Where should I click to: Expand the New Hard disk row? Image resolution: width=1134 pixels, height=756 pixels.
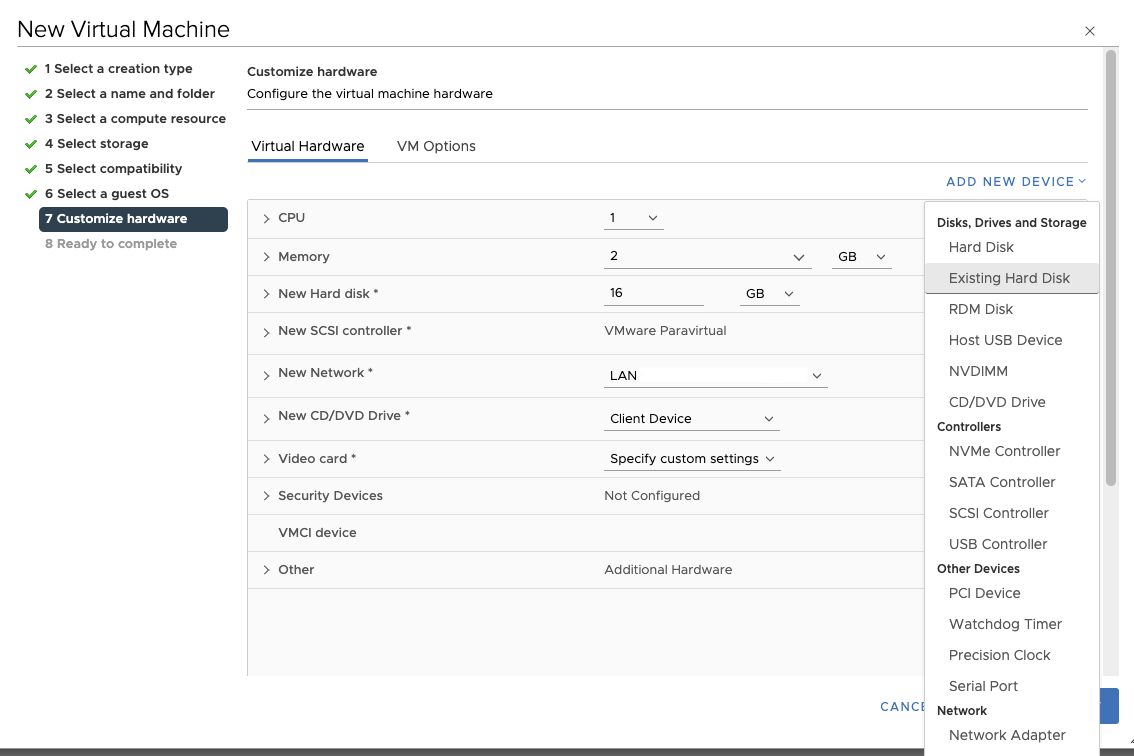pyautogui.click(x=267, y=294)
